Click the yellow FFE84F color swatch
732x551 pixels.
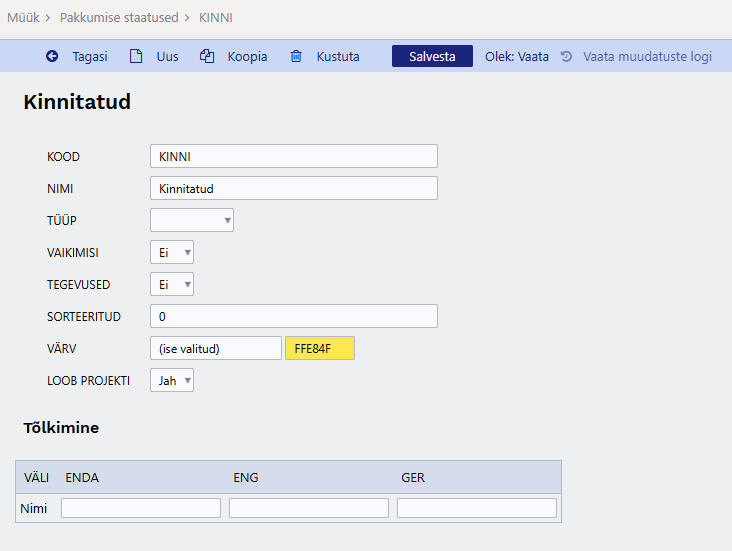pyautogui.click(x=320, y=348)
